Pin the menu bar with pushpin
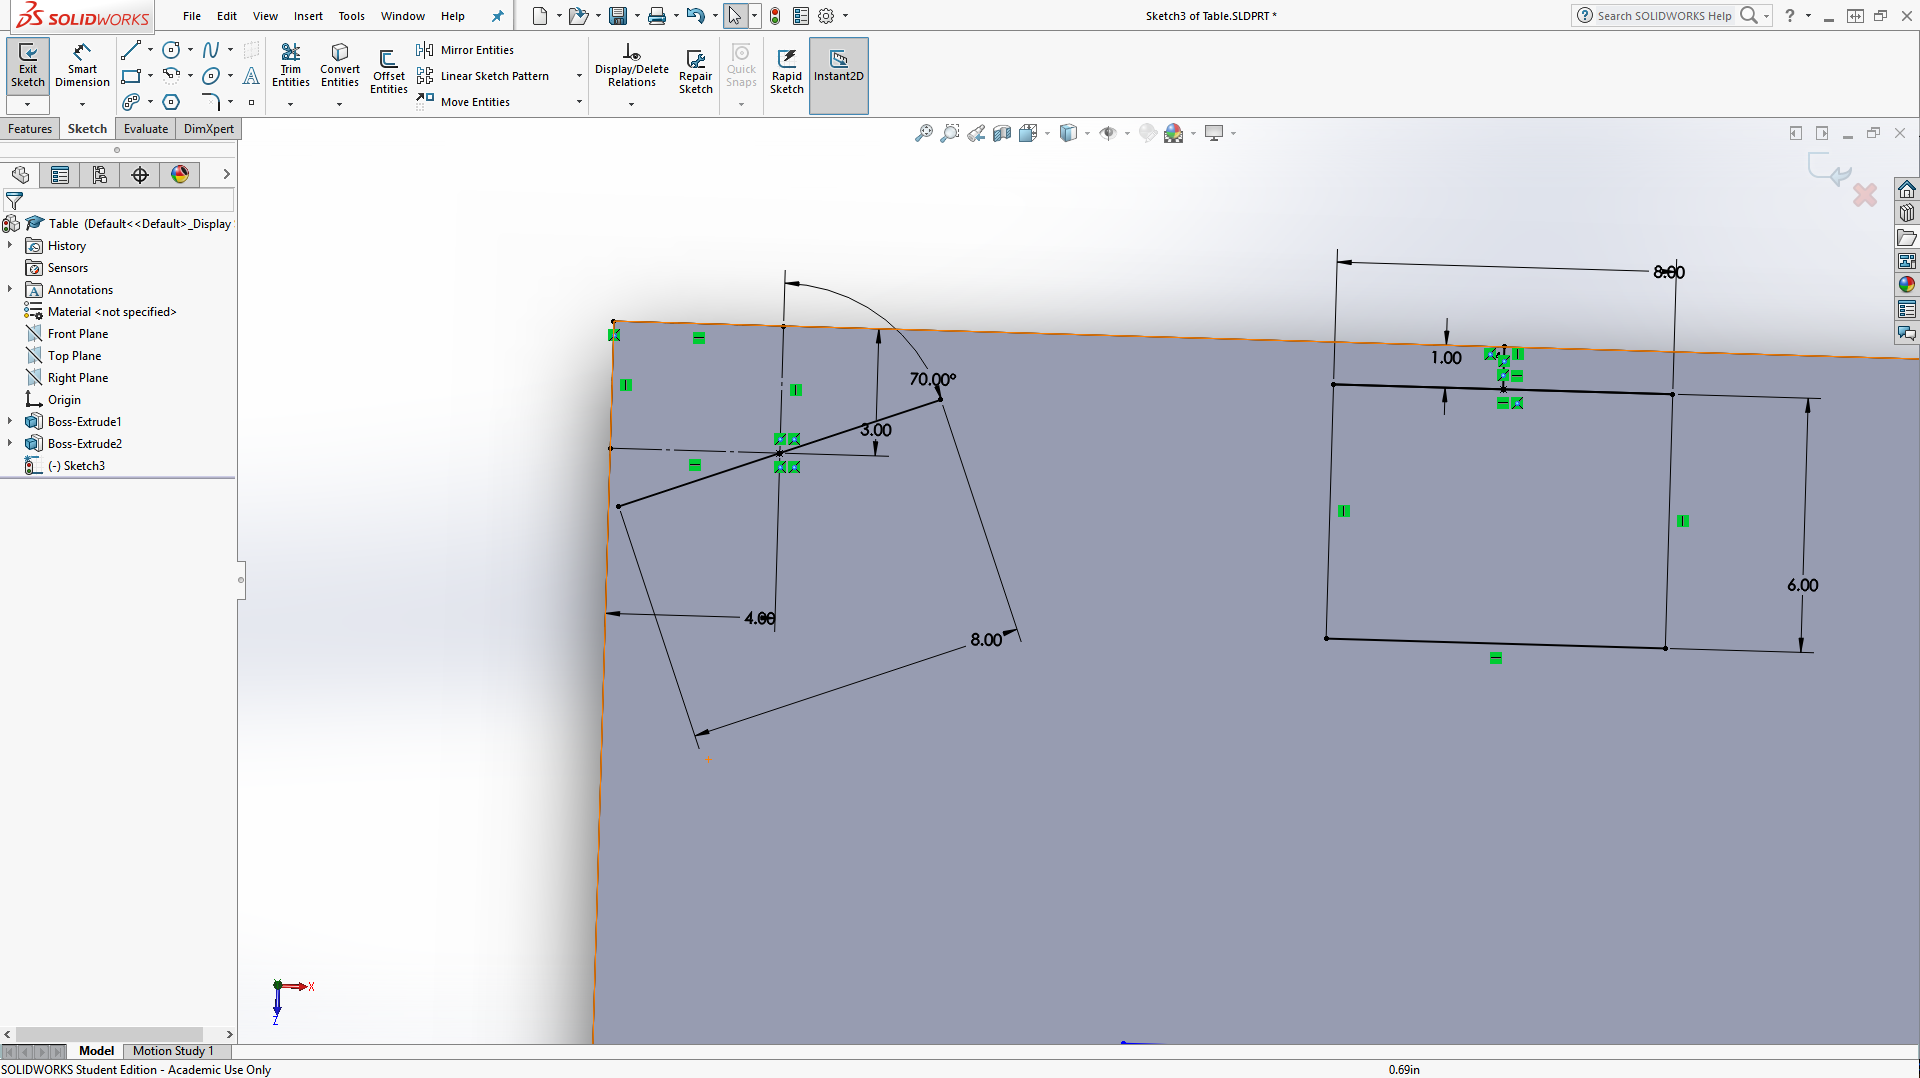The width and height of the screenshot is (1920, 1078). click(497, 16)
